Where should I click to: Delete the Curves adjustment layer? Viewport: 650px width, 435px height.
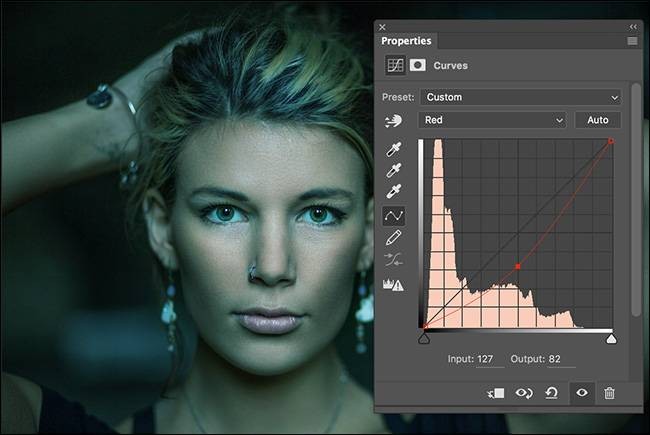coord(609,393)
